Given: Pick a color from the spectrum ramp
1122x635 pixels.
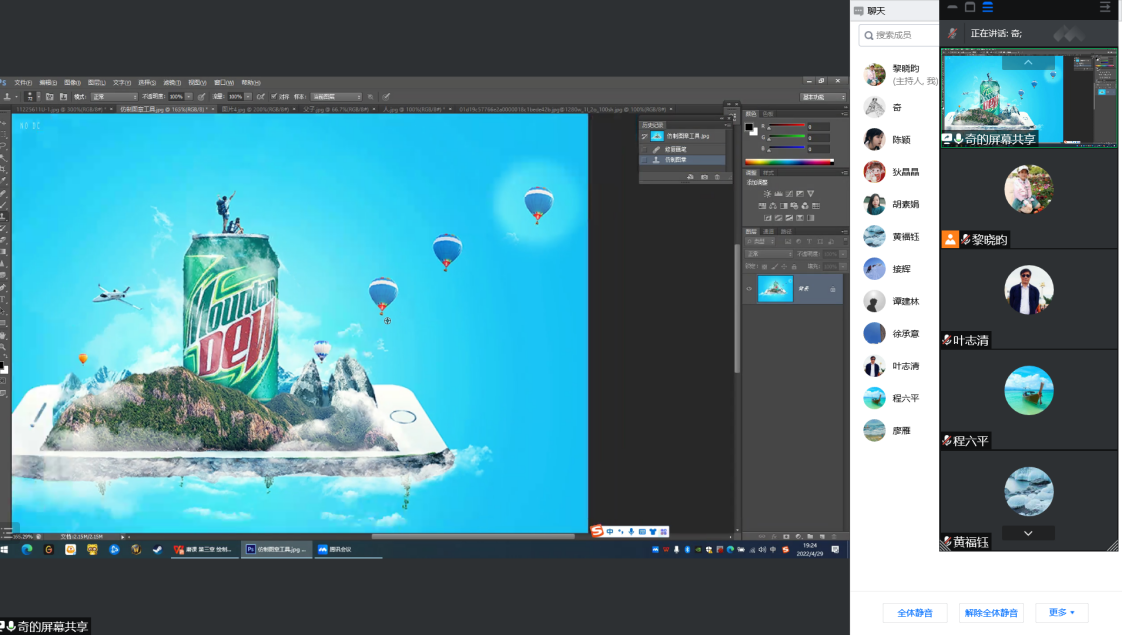Looking at the screenshot, I should [x=789, y=162].
